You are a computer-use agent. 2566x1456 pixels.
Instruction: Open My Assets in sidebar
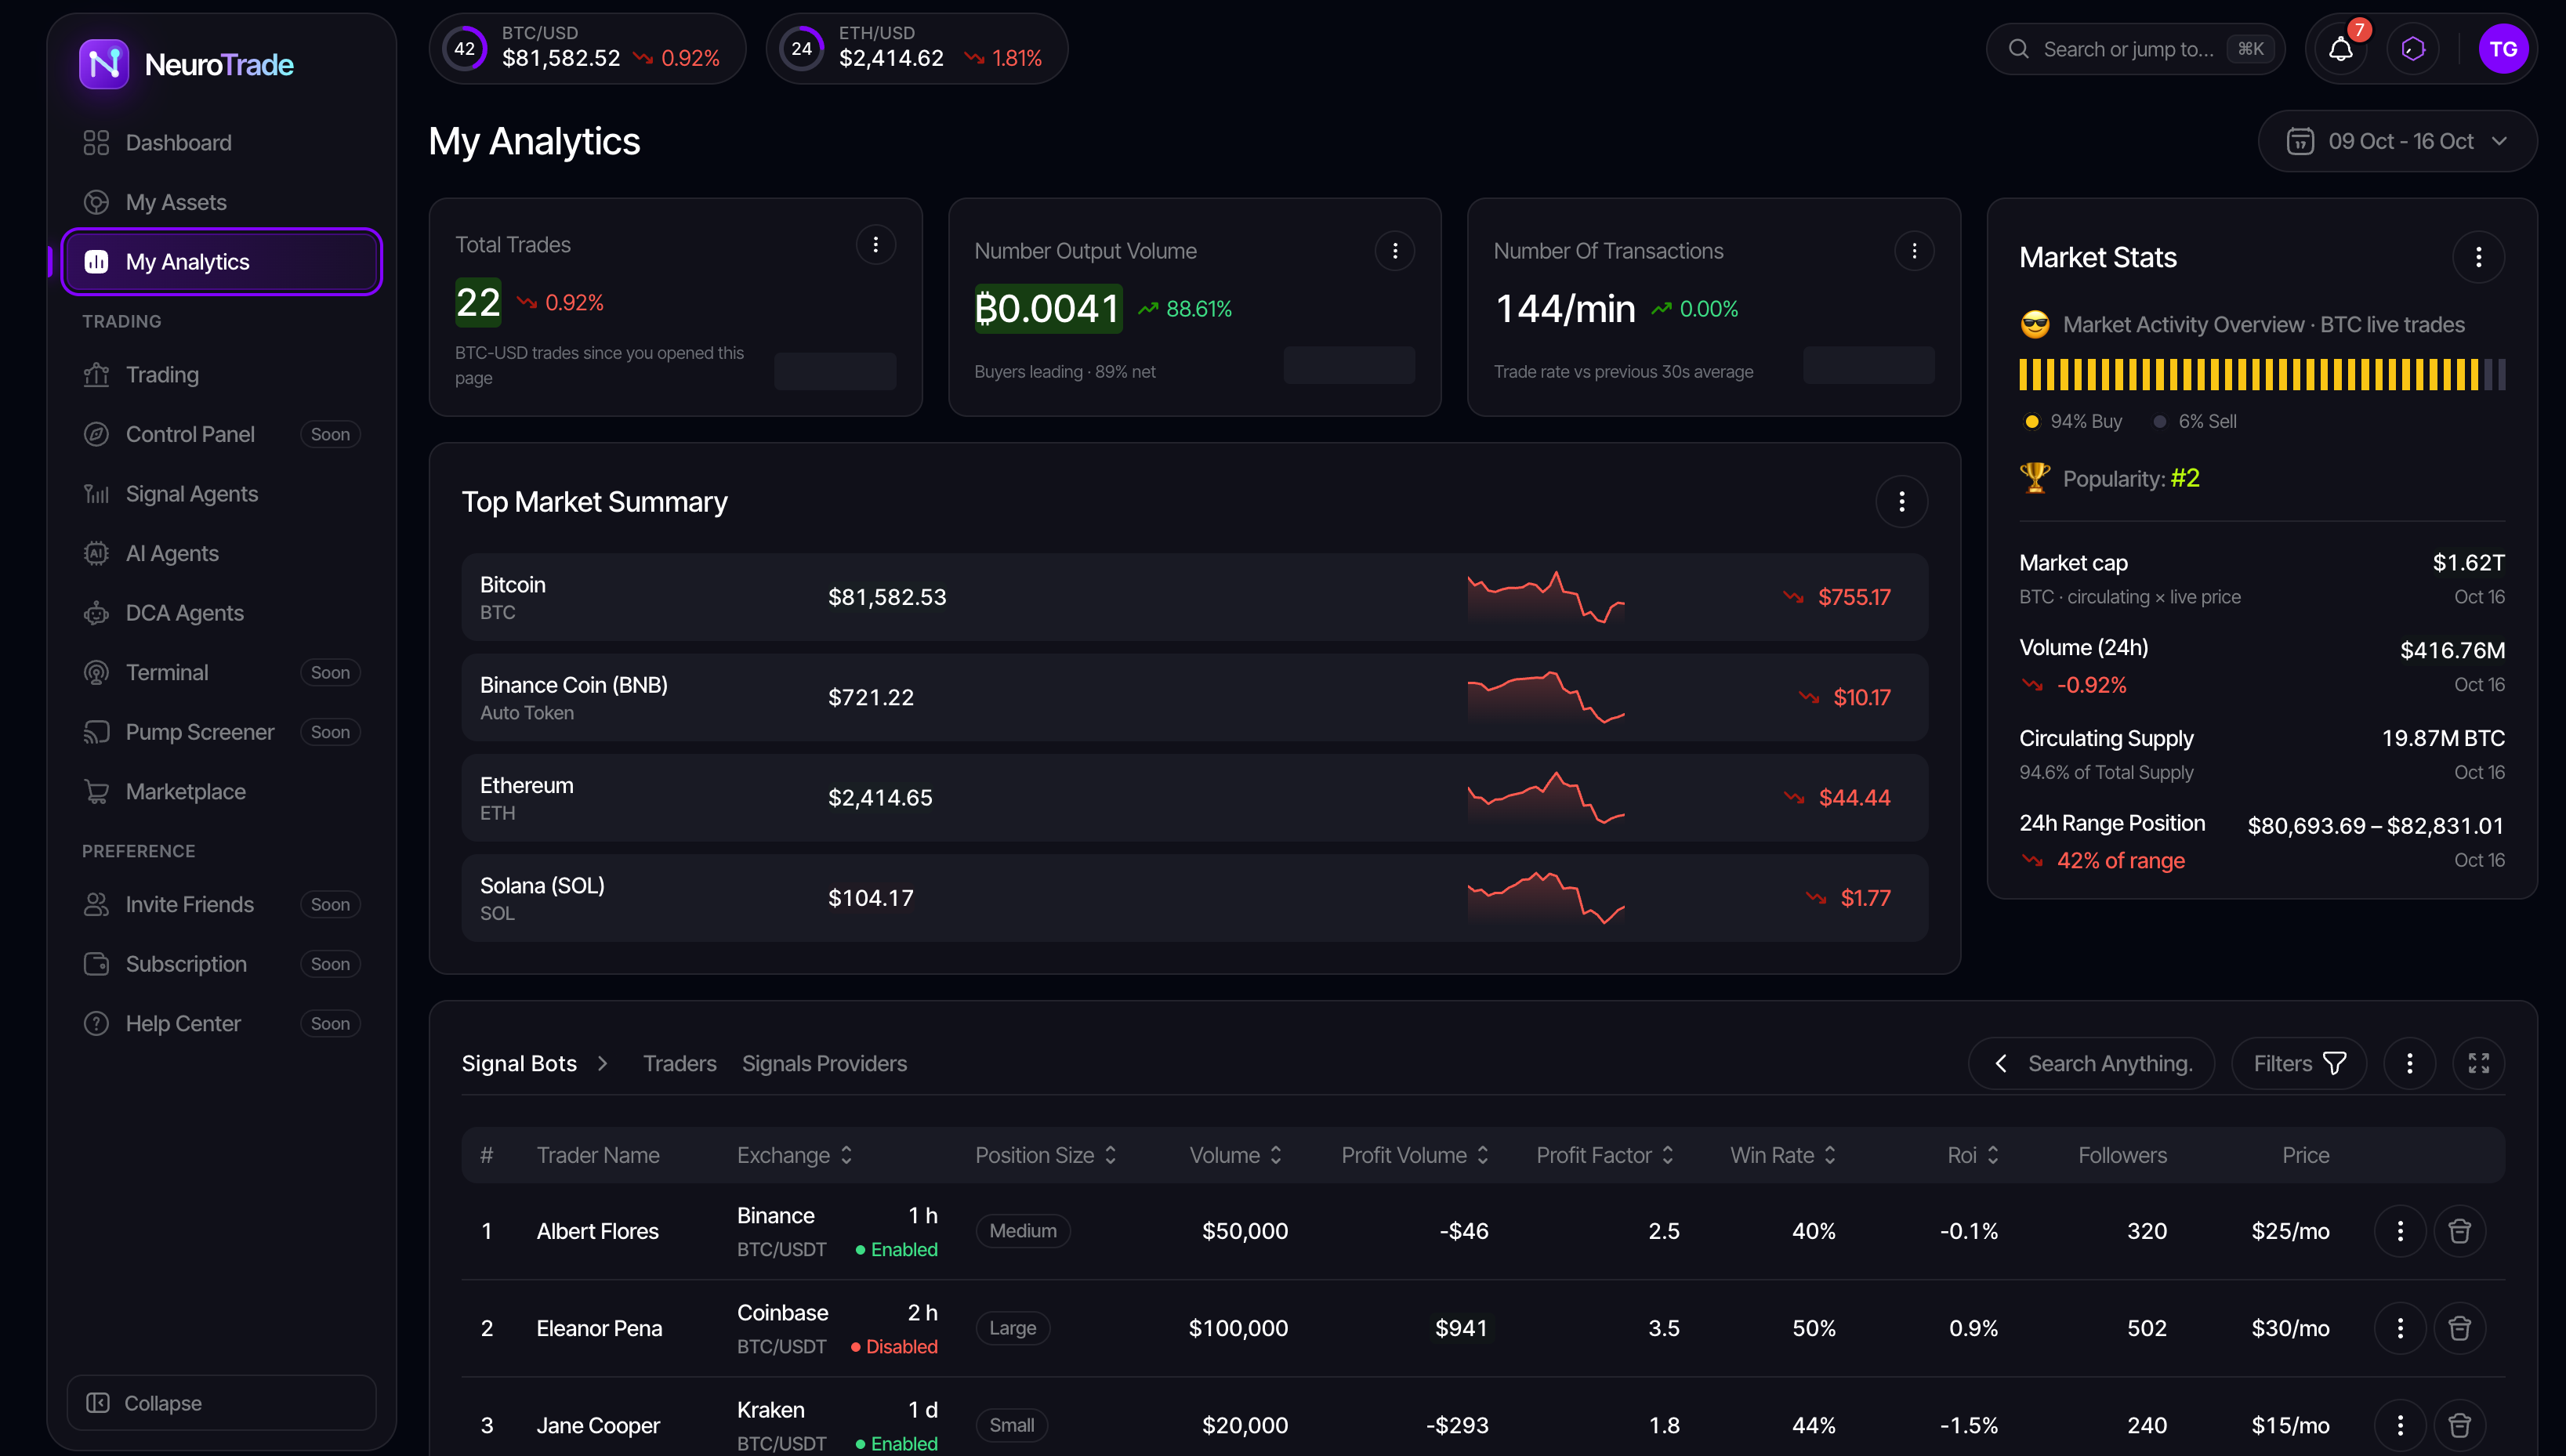[221, 202]
